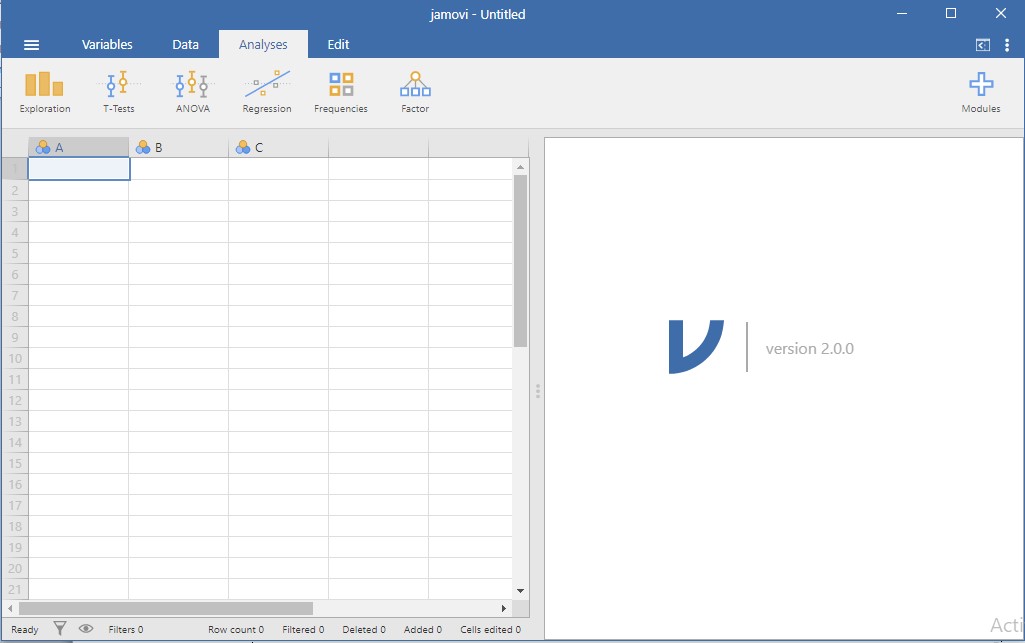1025x643 pixels.
Task: Click the Filters 0 status entry
Action: pyautogui.click(x=126, y=629)
